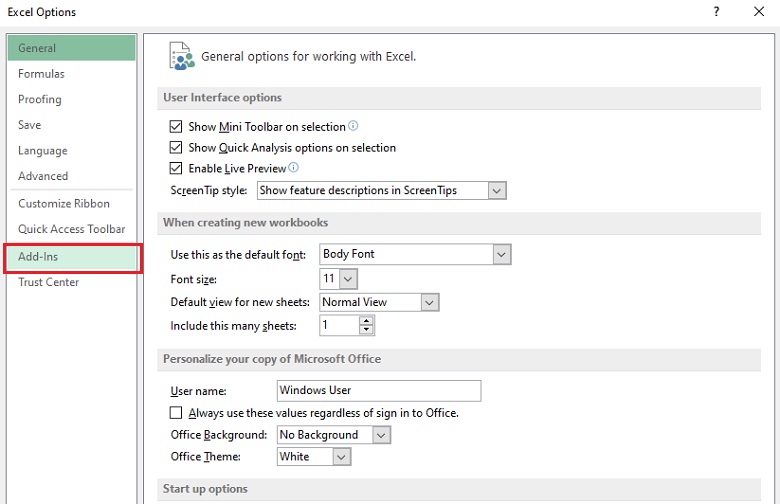780x504 pixels.
Task: Disable the Enable Live Preview checkbox
Action: (177, 169)
